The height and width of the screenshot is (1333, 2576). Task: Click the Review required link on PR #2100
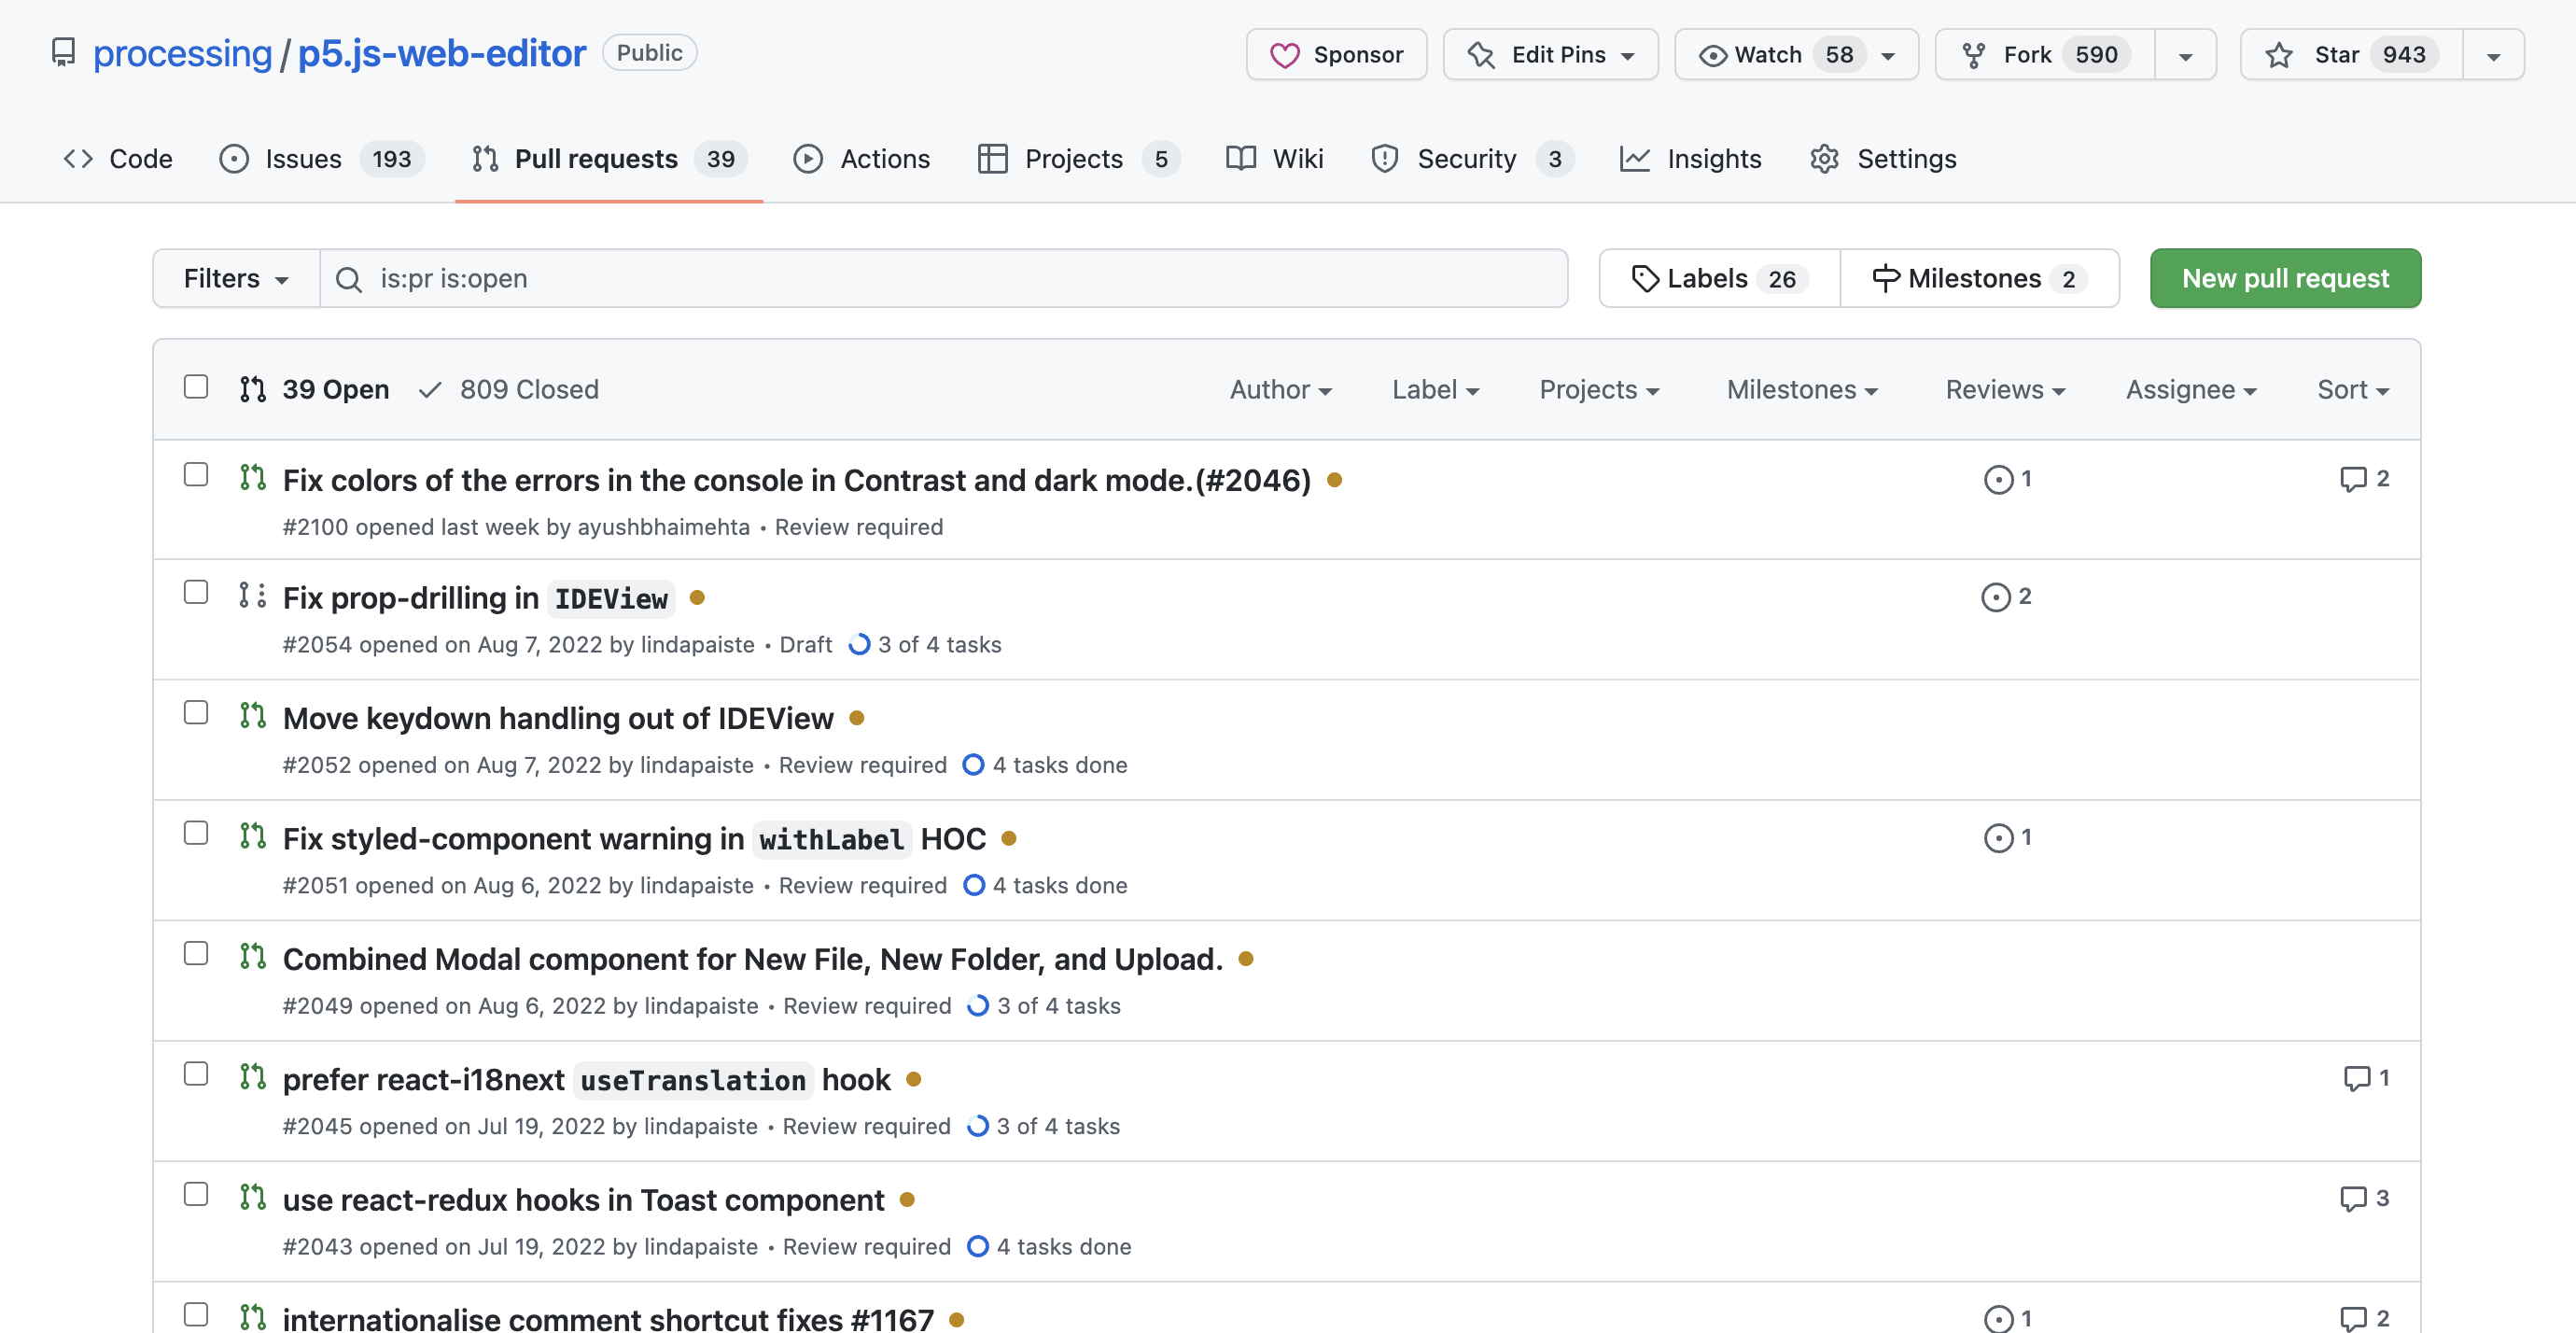click(x=859, y=527)
